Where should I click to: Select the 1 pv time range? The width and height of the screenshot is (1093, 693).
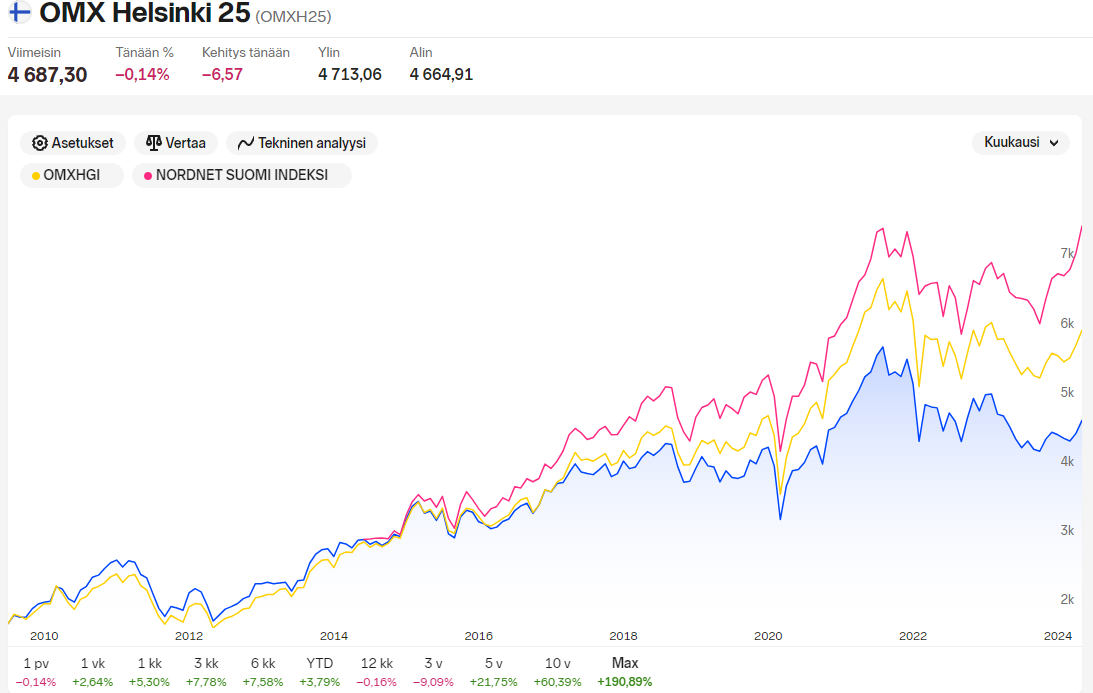pos(36,671)
